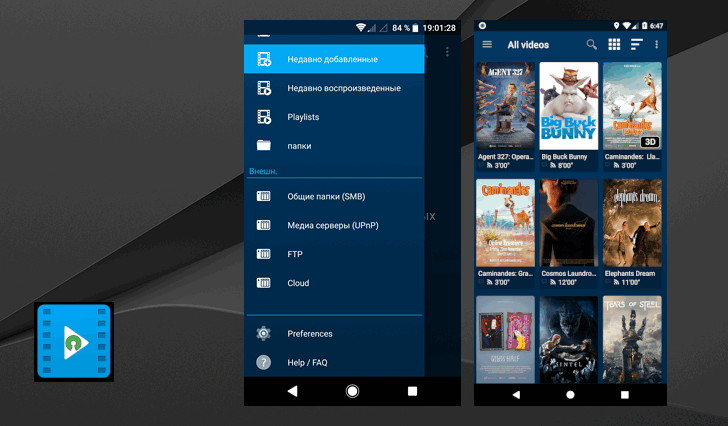
Task: Open the sort order icon
Action: pos(637,45)
